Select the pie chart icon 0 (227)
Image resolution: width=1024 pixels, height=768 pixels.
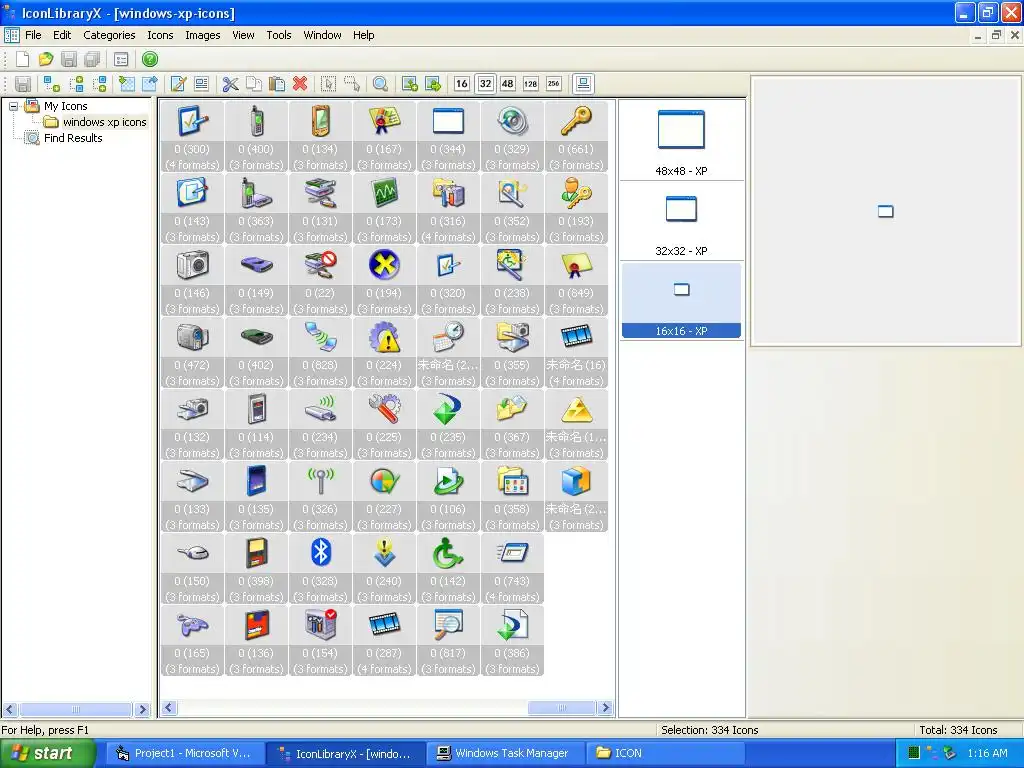click(385, 496)
